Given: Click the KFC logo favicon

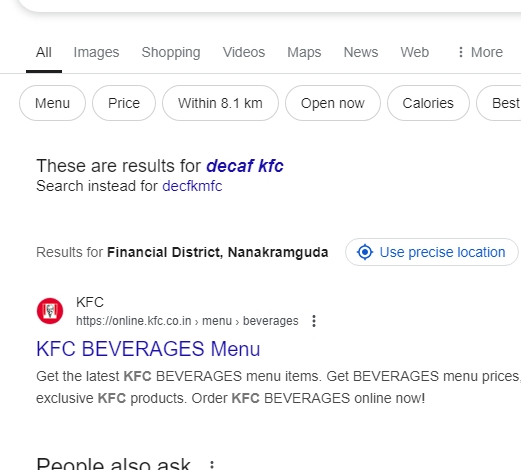Looking at the screenshot, I should [x=50, y=311].
